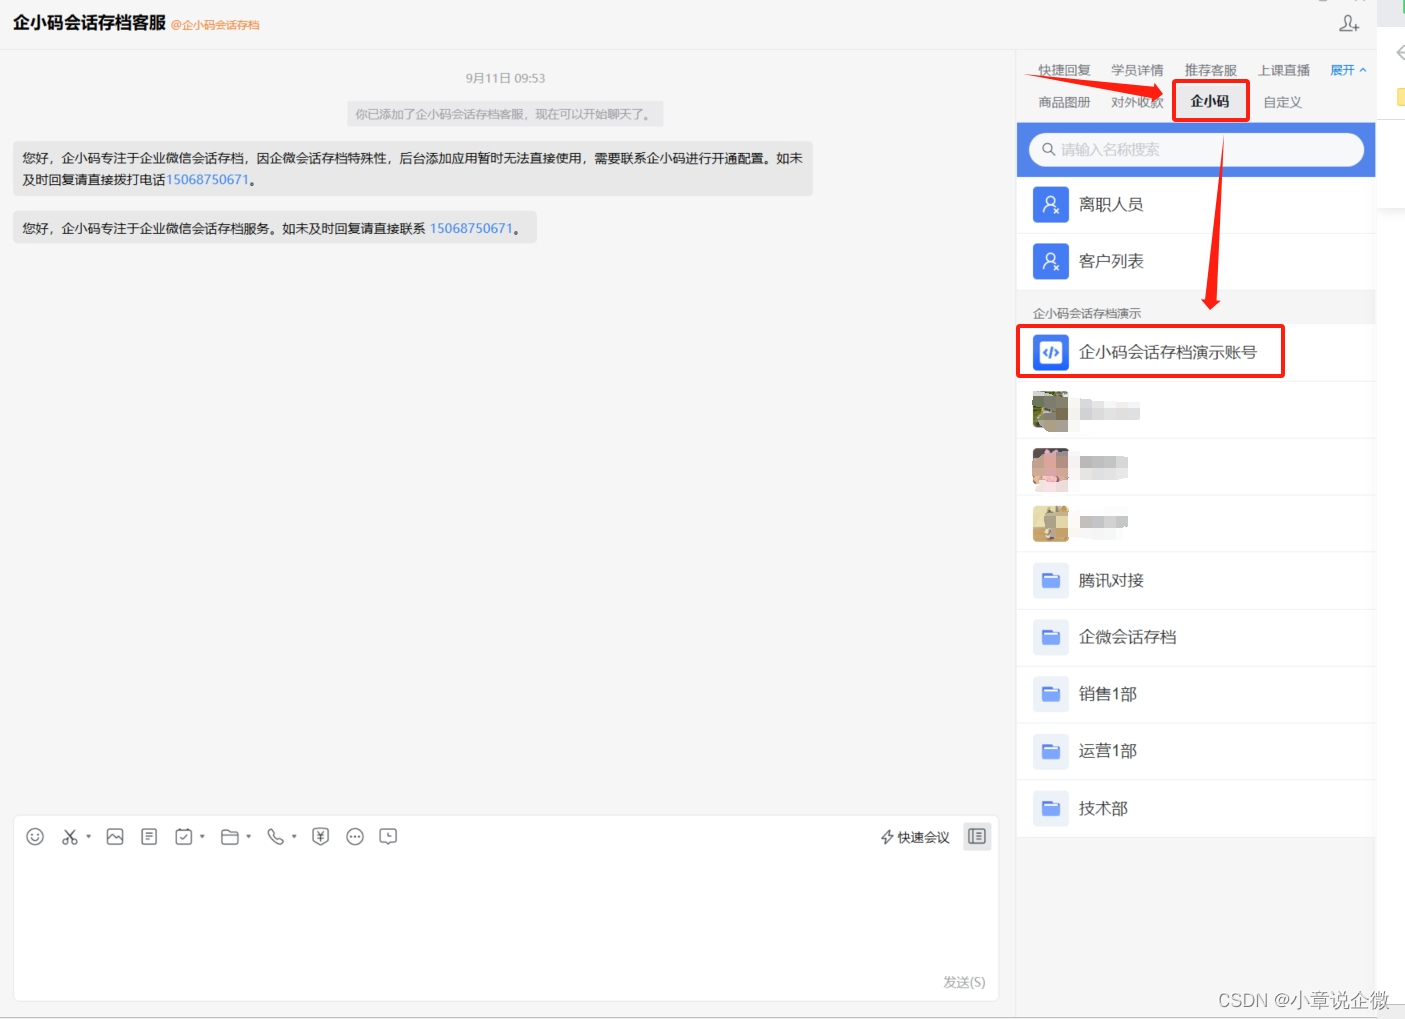Expand phone call options arrow
The image size is (1405, 1019).
coord(294,837)
